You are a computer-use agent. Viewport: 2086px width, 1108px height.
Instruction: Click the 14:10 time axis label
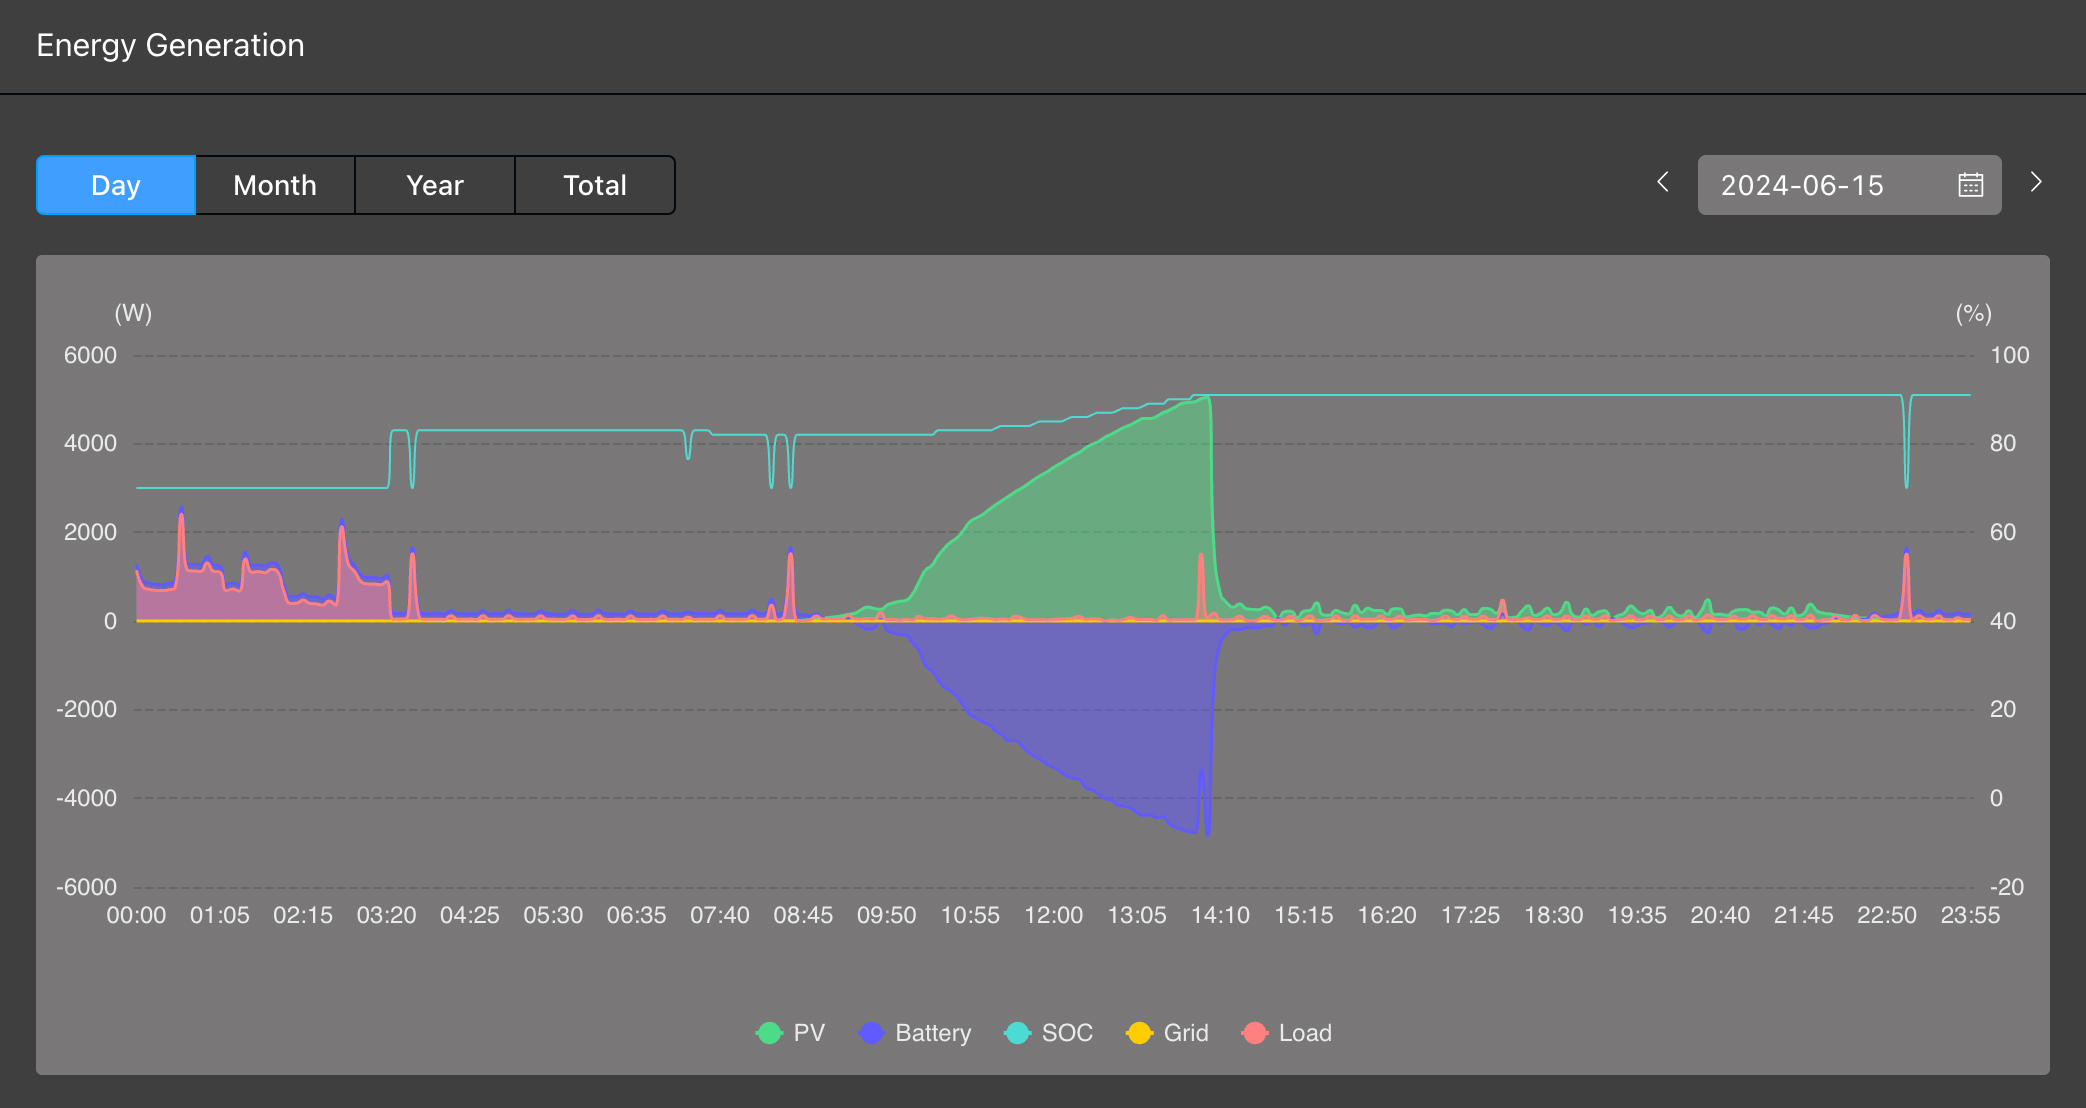click(1220, 915)
